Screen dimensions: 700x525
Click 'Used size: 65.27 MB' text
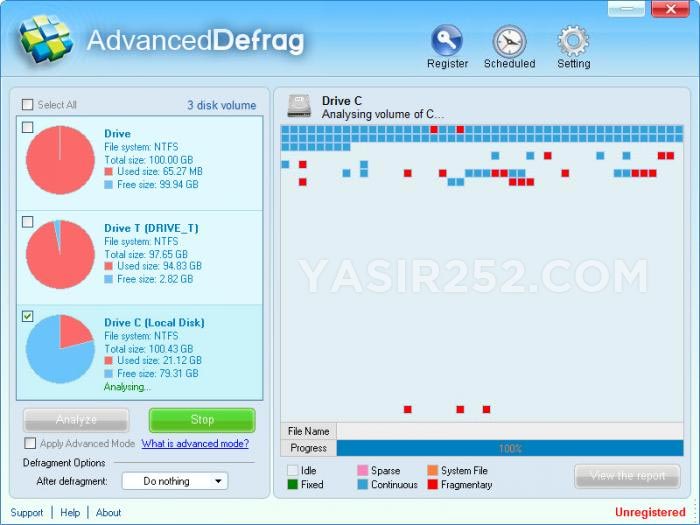(160, 171)
